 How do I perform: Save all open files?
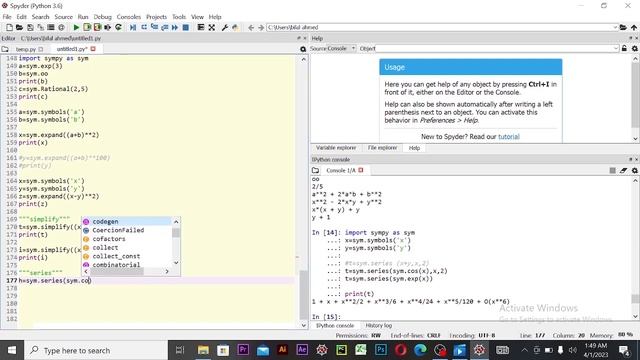40,27
